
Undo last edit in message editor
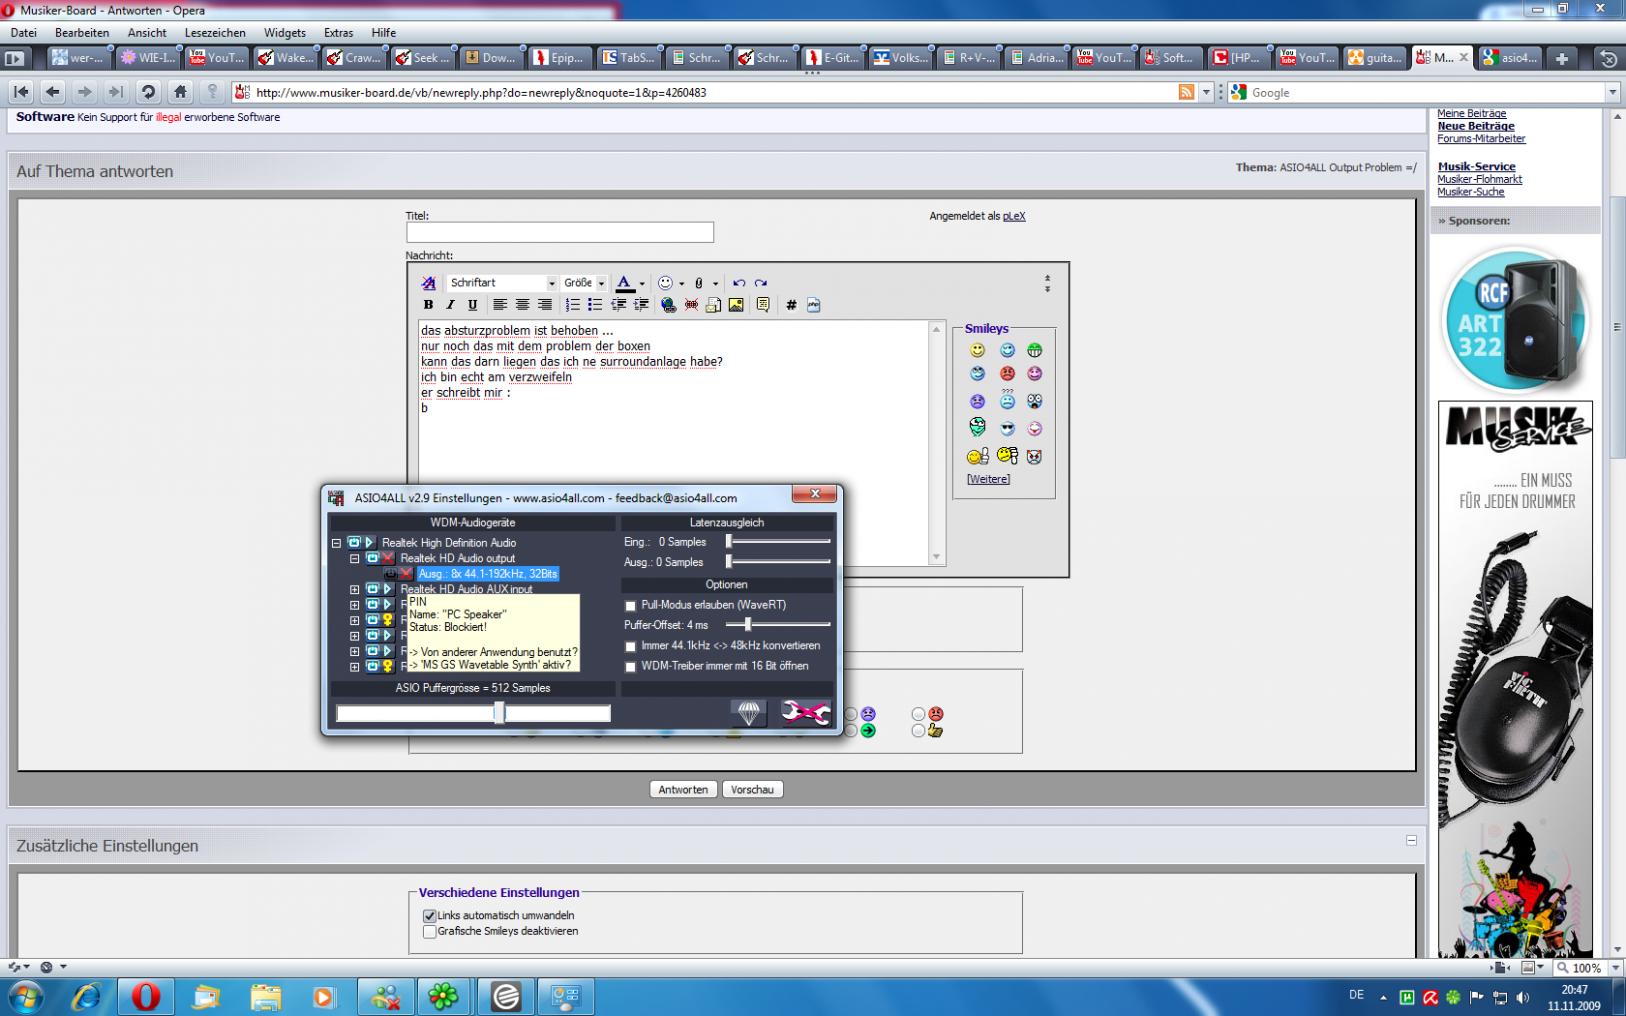pos(739,283)
